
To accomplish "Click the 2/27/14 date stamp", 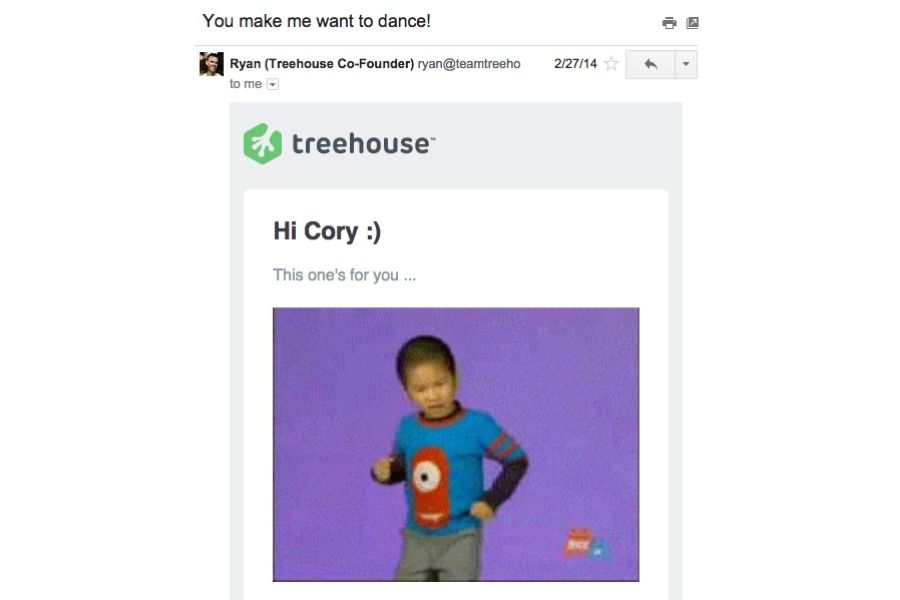I will (575, 64).
